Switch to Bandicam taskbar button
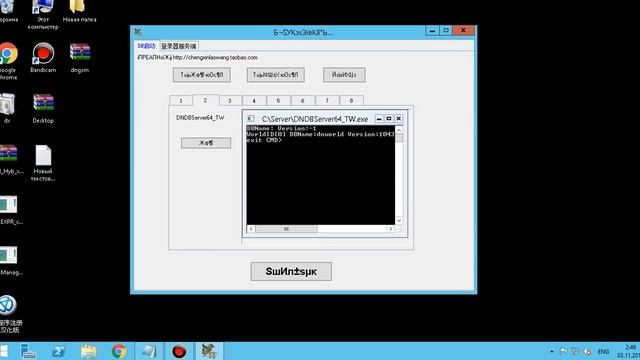The width and height of the screenshot is (640, 360). (x=179, y=351)
